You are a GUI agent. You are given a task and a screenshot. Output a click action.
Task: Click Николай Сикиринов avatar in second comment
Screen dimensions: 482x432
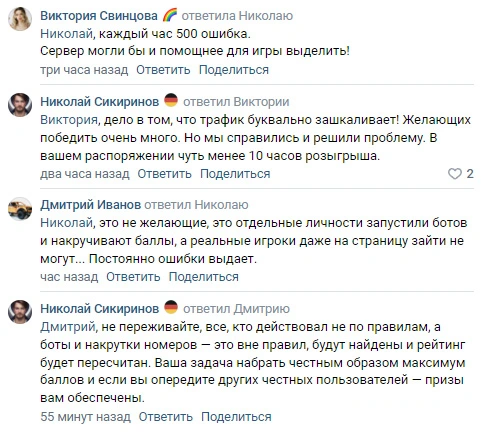pos(20,105)
